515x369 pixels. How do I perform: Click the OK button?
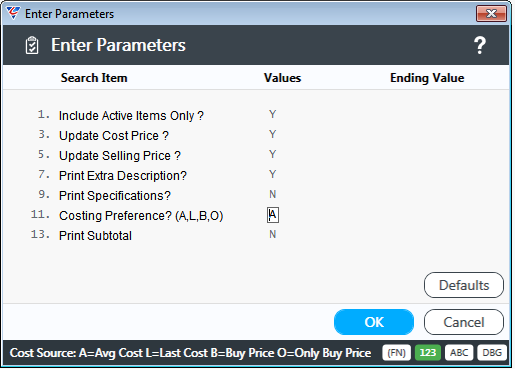click(374, 322)
